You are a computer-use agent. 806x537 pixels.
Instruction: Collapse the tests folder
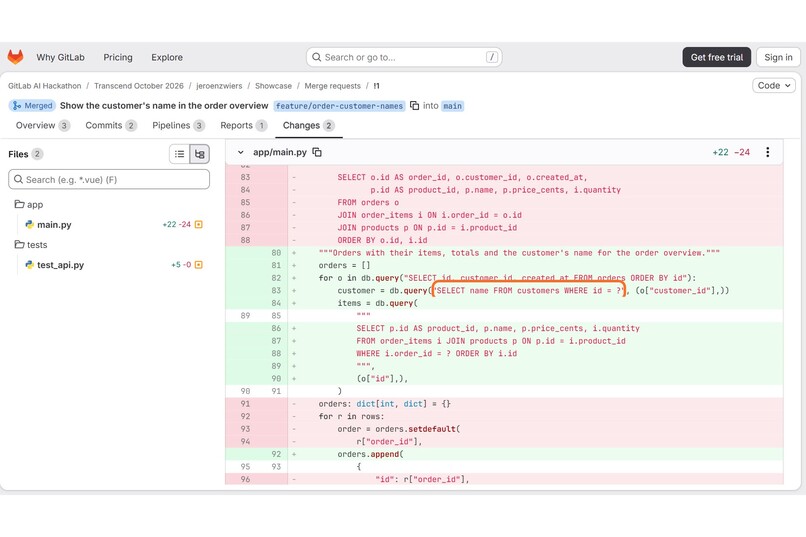(31, 245)
